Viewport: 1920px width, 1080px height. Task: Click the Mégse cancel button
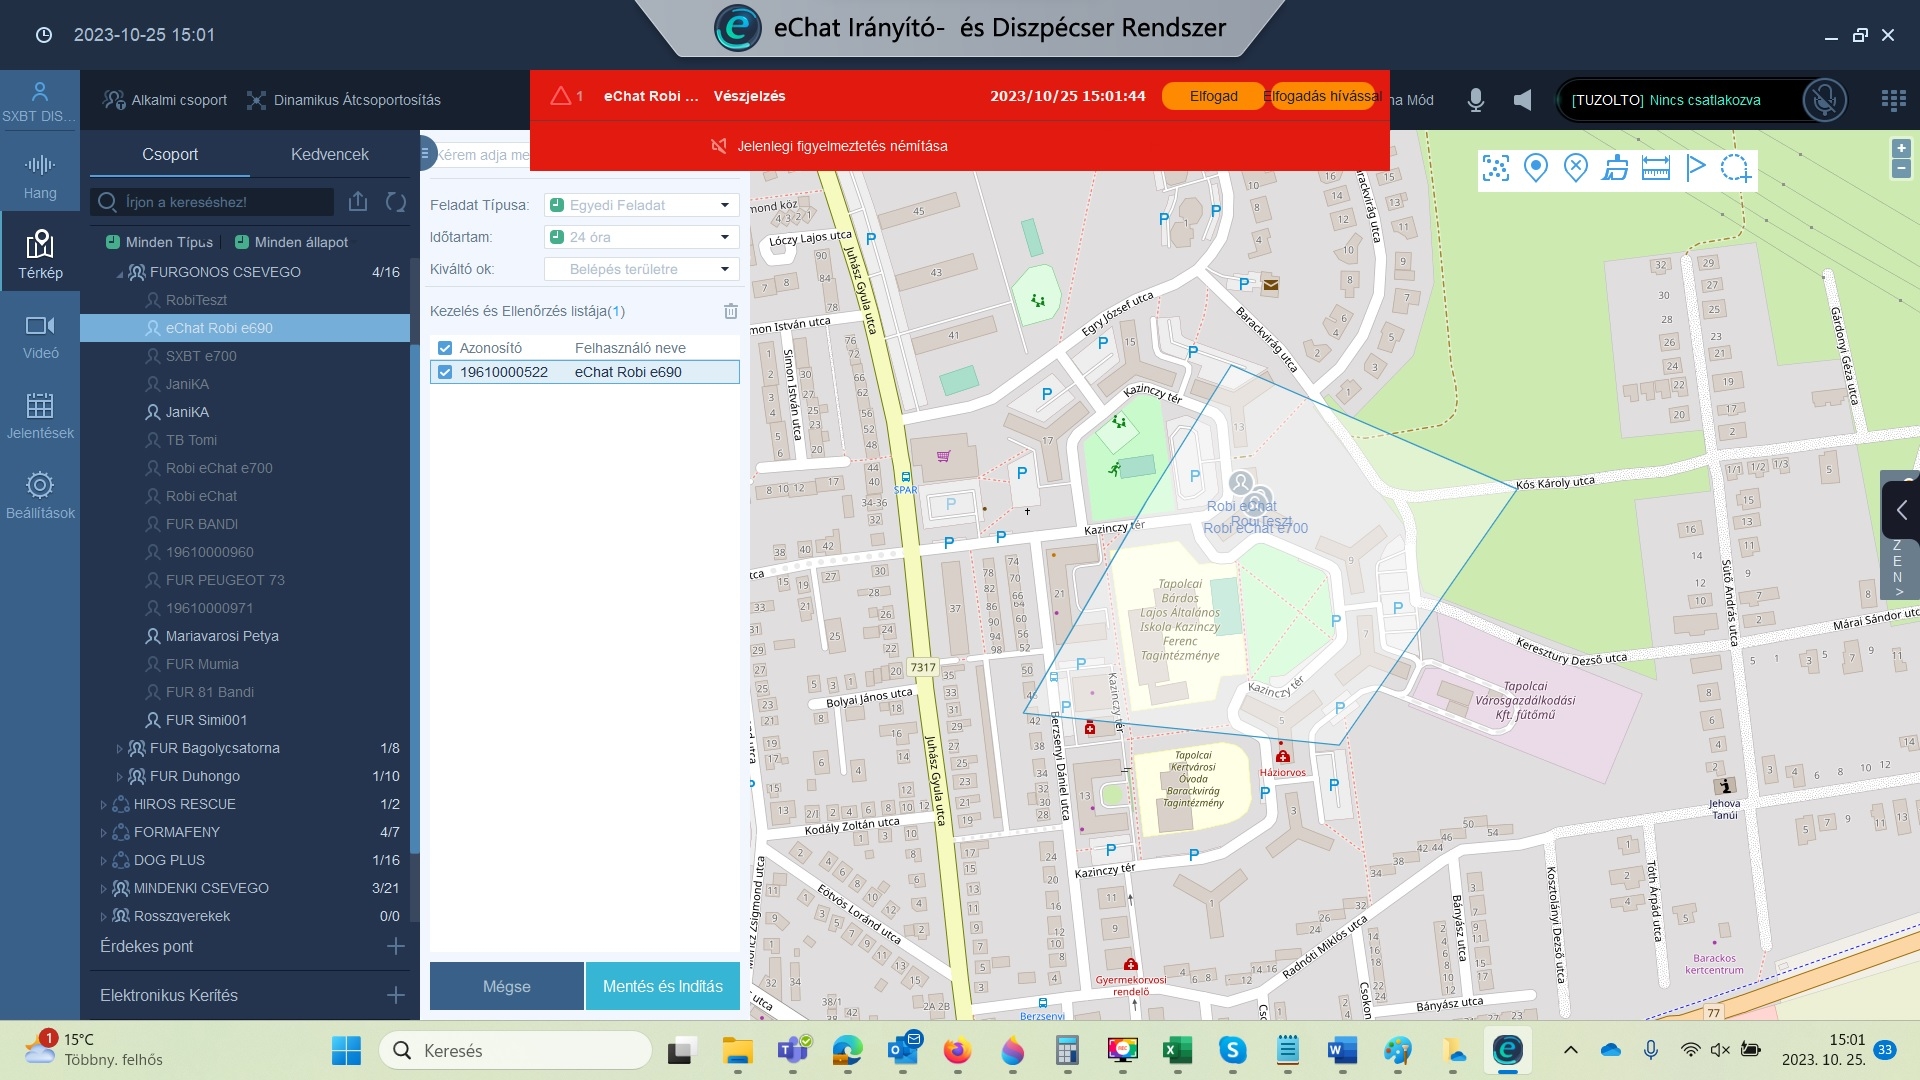pos(507,986)
